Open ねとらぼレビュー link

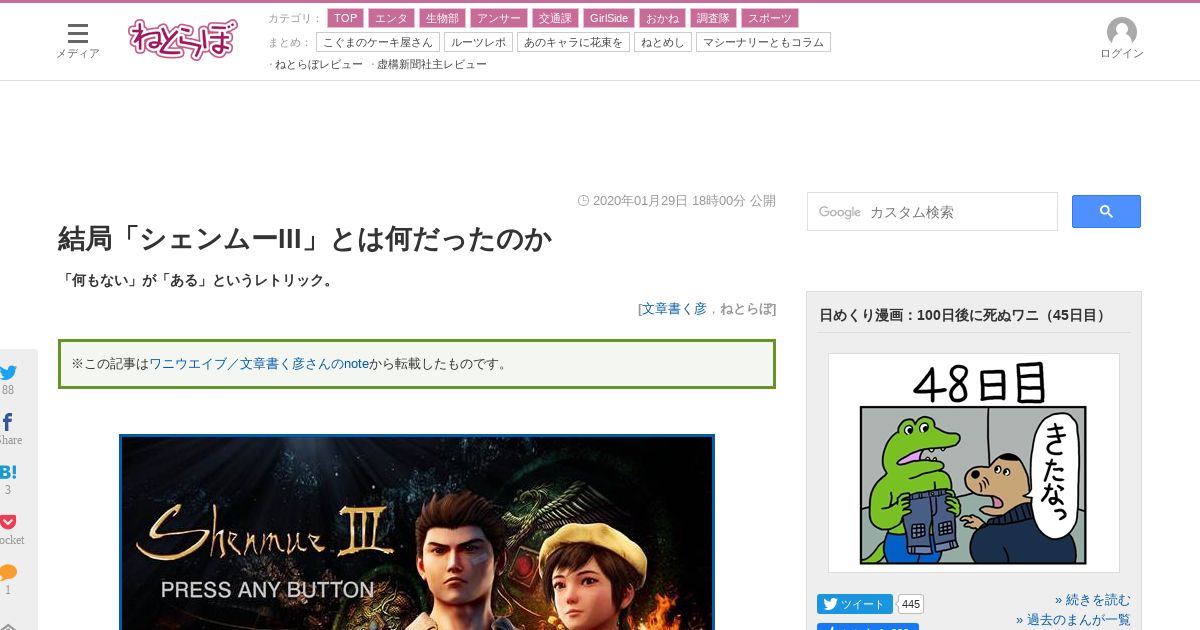pyautogui.click(x=319, y=64)
